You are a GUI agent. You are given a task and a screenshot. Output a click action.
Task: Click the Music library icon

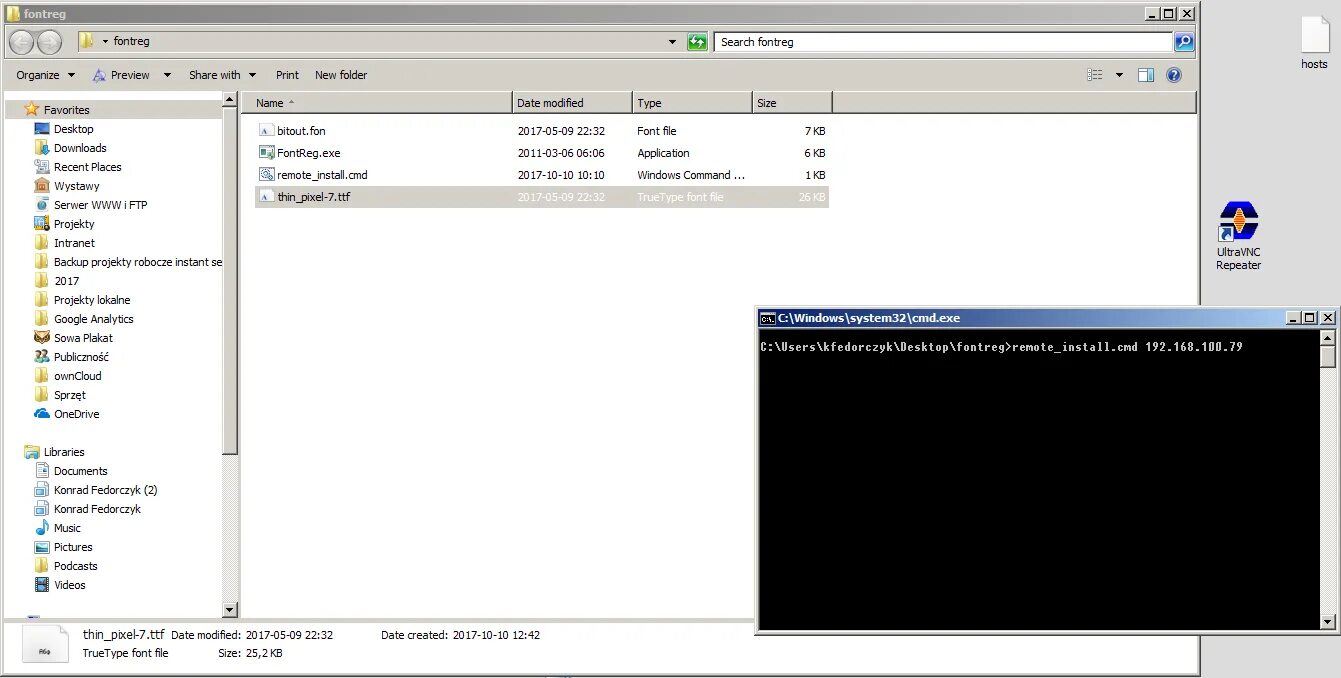(42, 528)
